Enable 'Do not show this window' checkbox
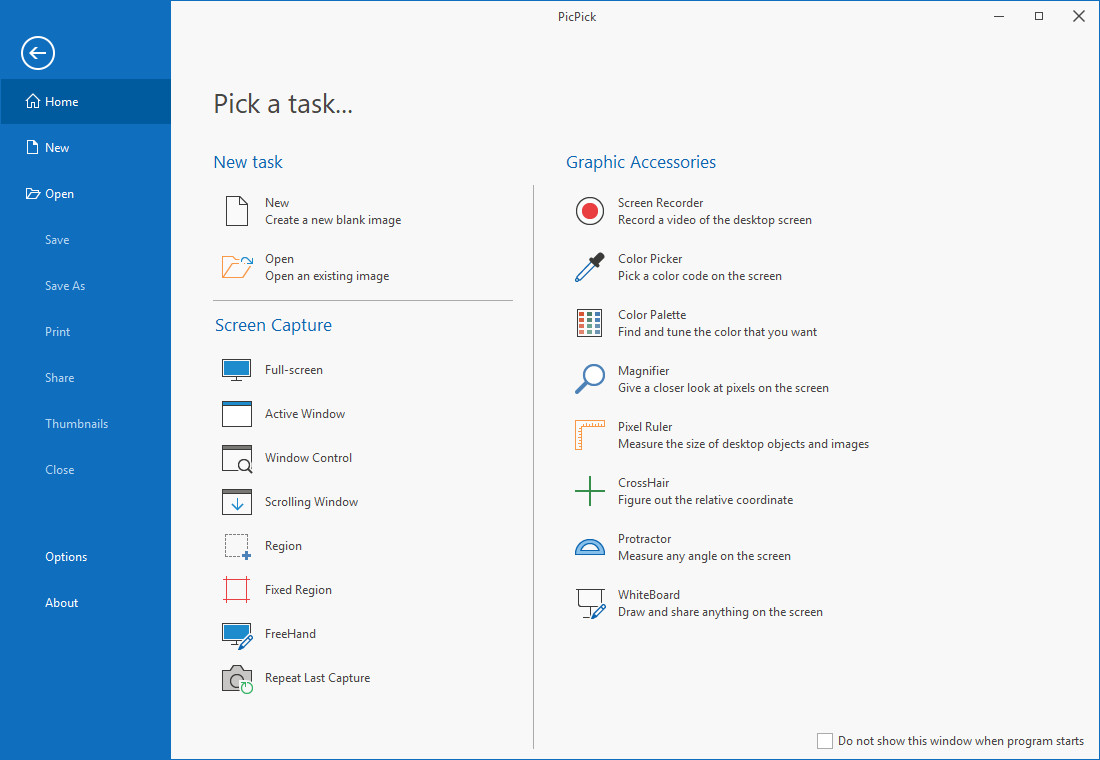Screen dimensions: 1100x760 tap(825, 741)
